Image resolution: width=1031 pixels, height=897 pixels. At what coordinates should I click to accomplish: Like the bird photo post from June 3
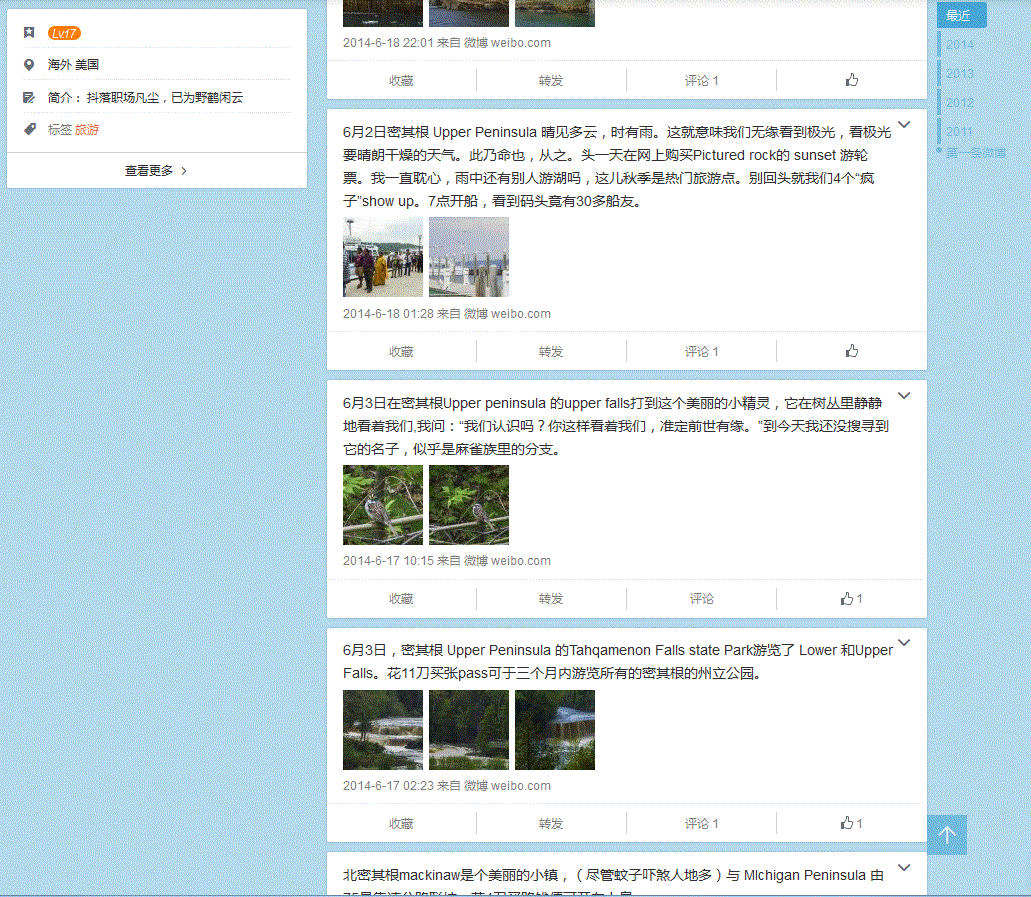(x=851, y=598)
